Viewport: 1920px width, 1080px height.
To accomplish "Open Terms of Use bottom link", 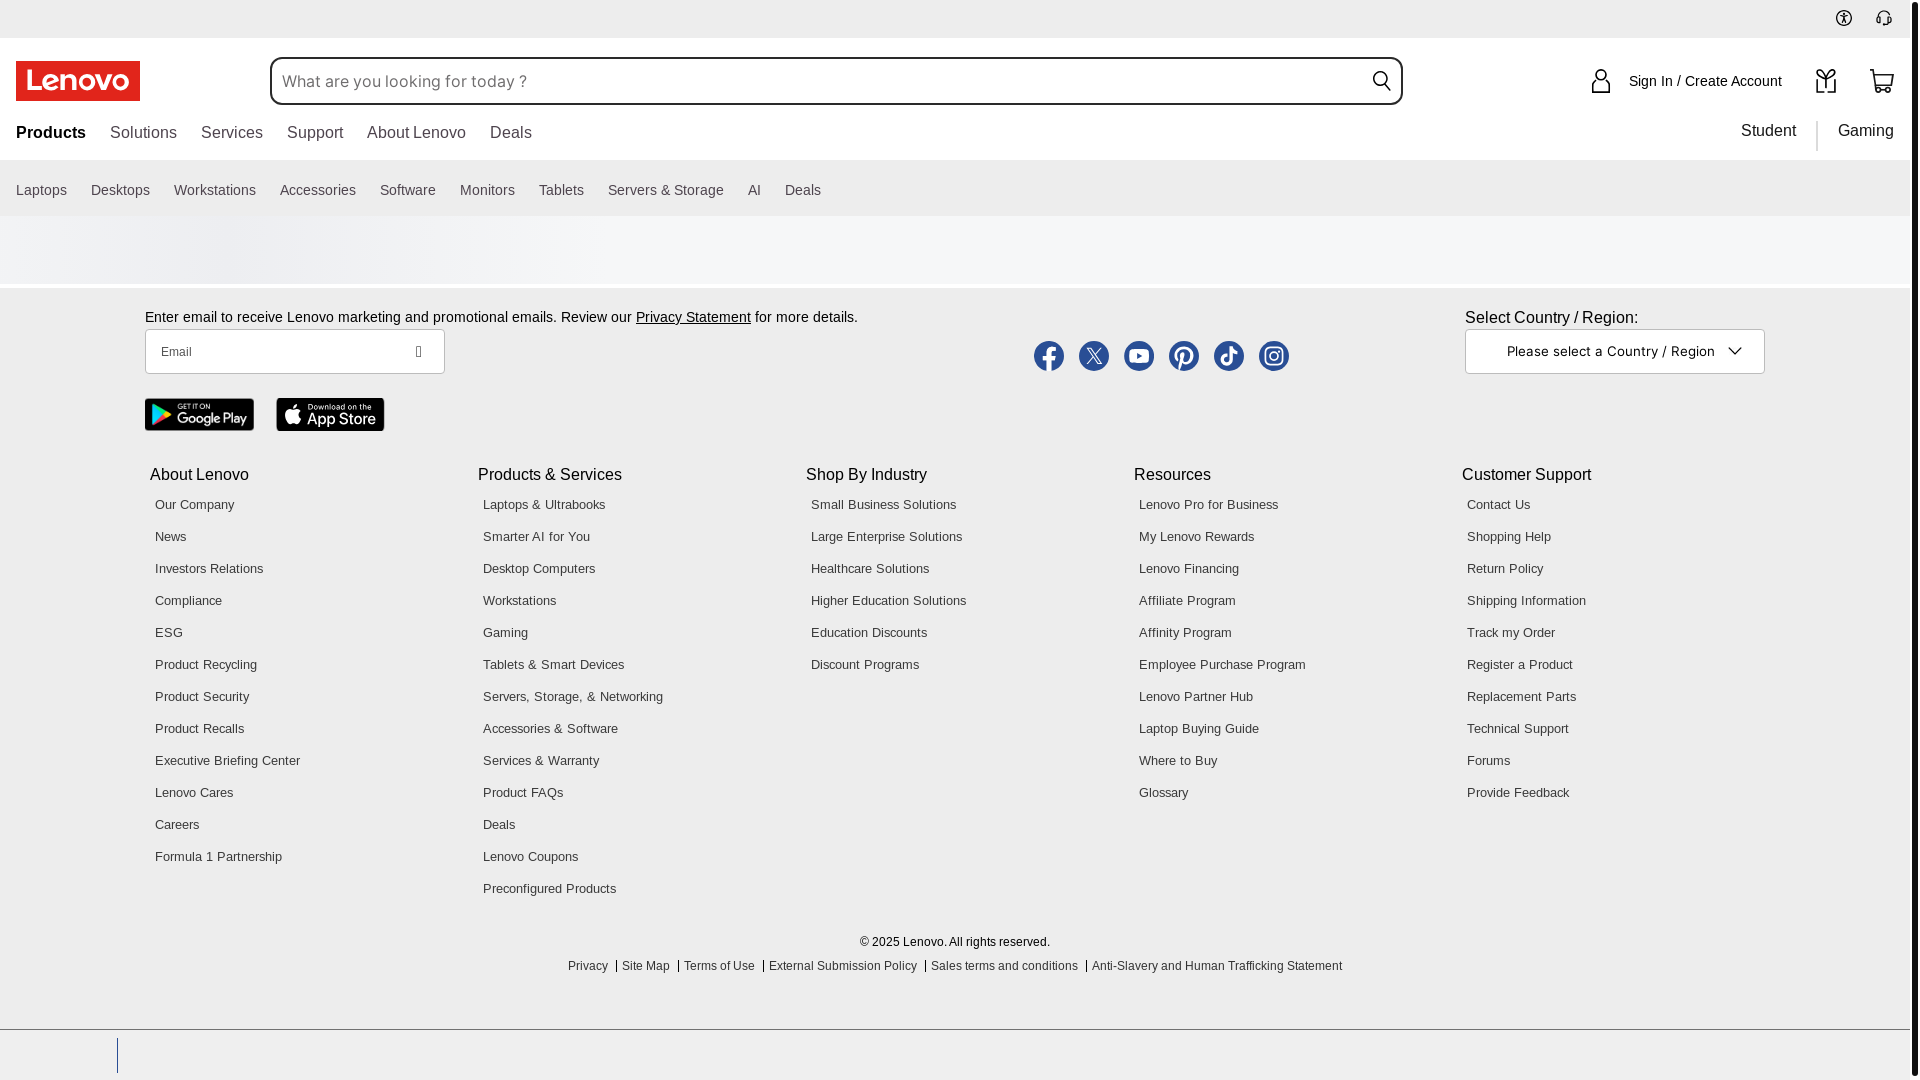I will (x=719, y=966).
